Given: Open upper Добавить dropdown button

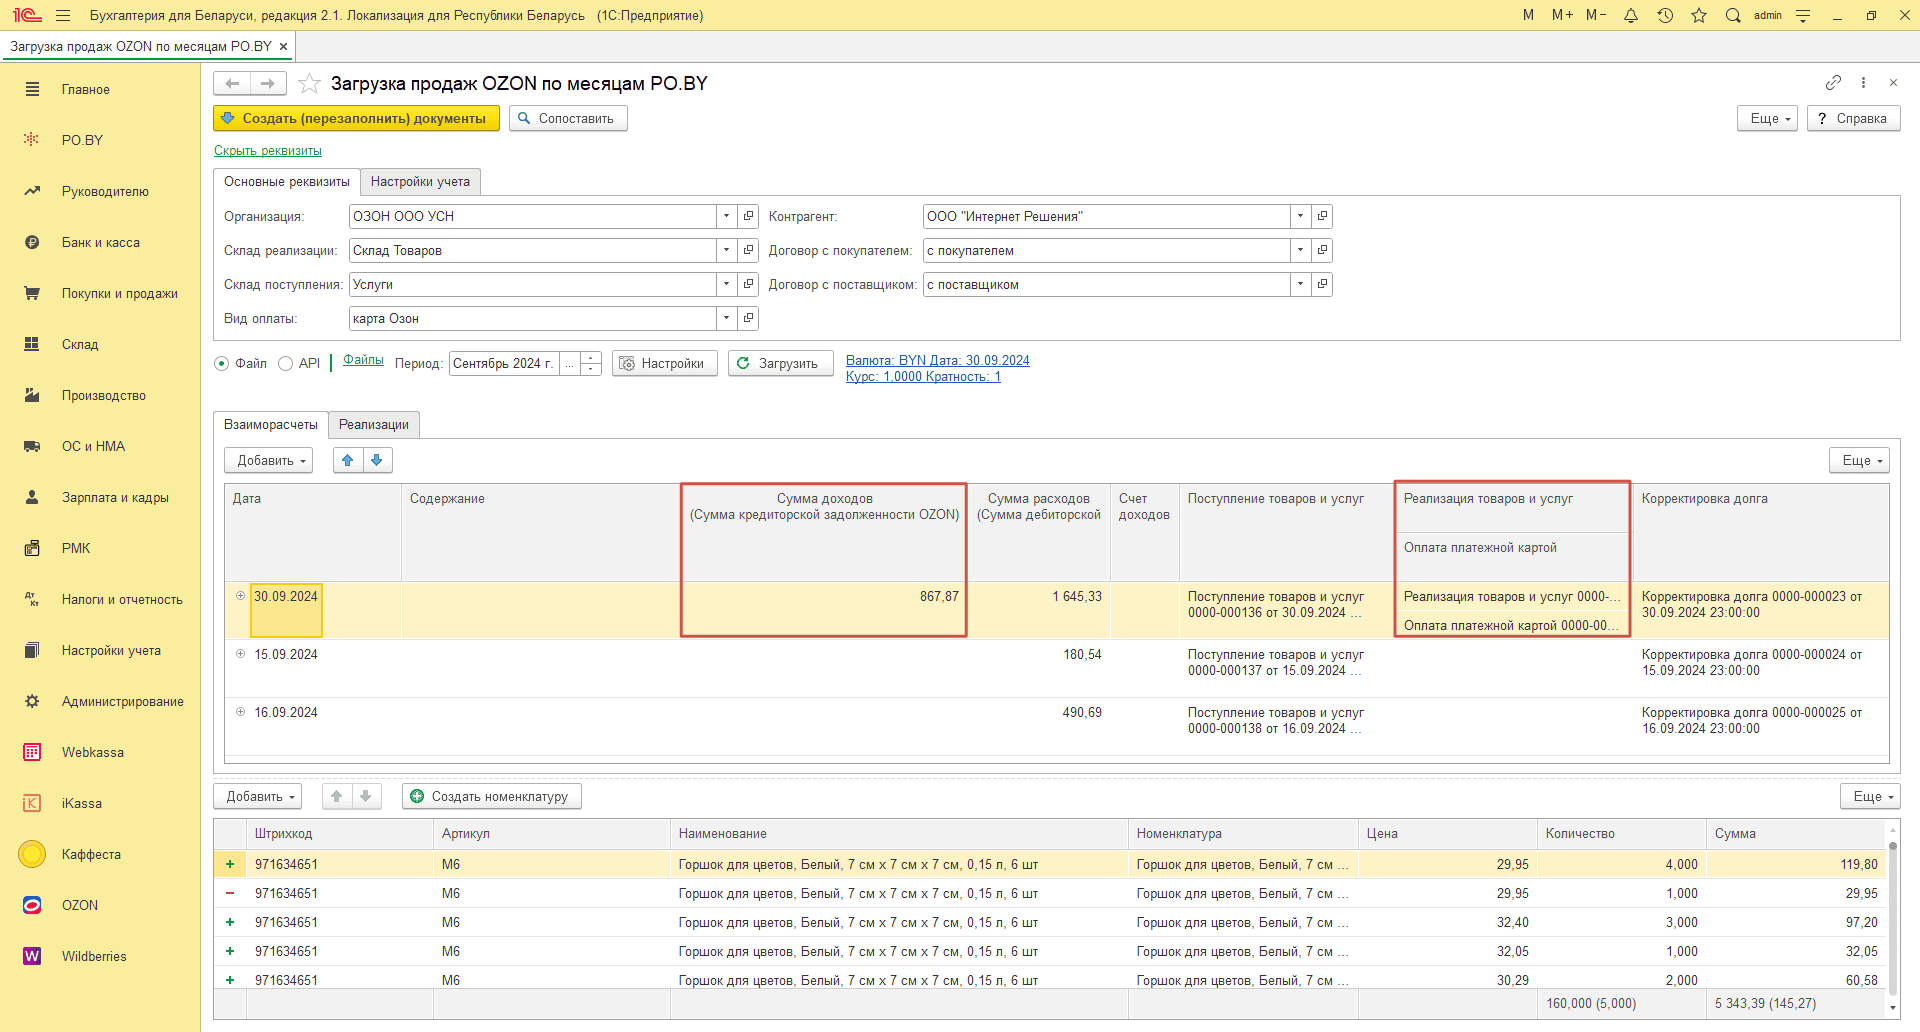Looking at the screenshot, I should pyautogui.click(x=268, y=460).
